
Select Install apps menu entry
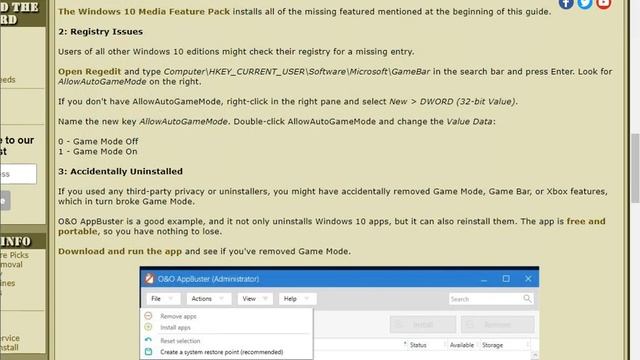tap(176, 327)
